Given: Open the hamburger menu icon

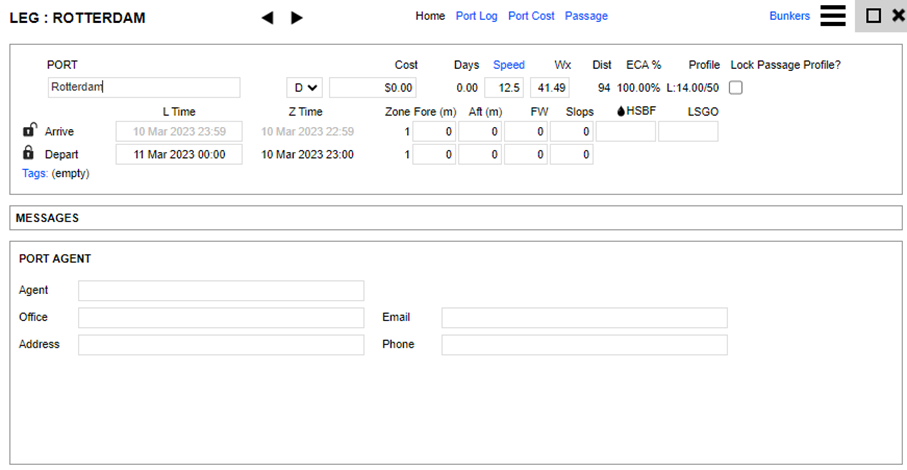Looking at the screenshot, I should pos(832,16).
